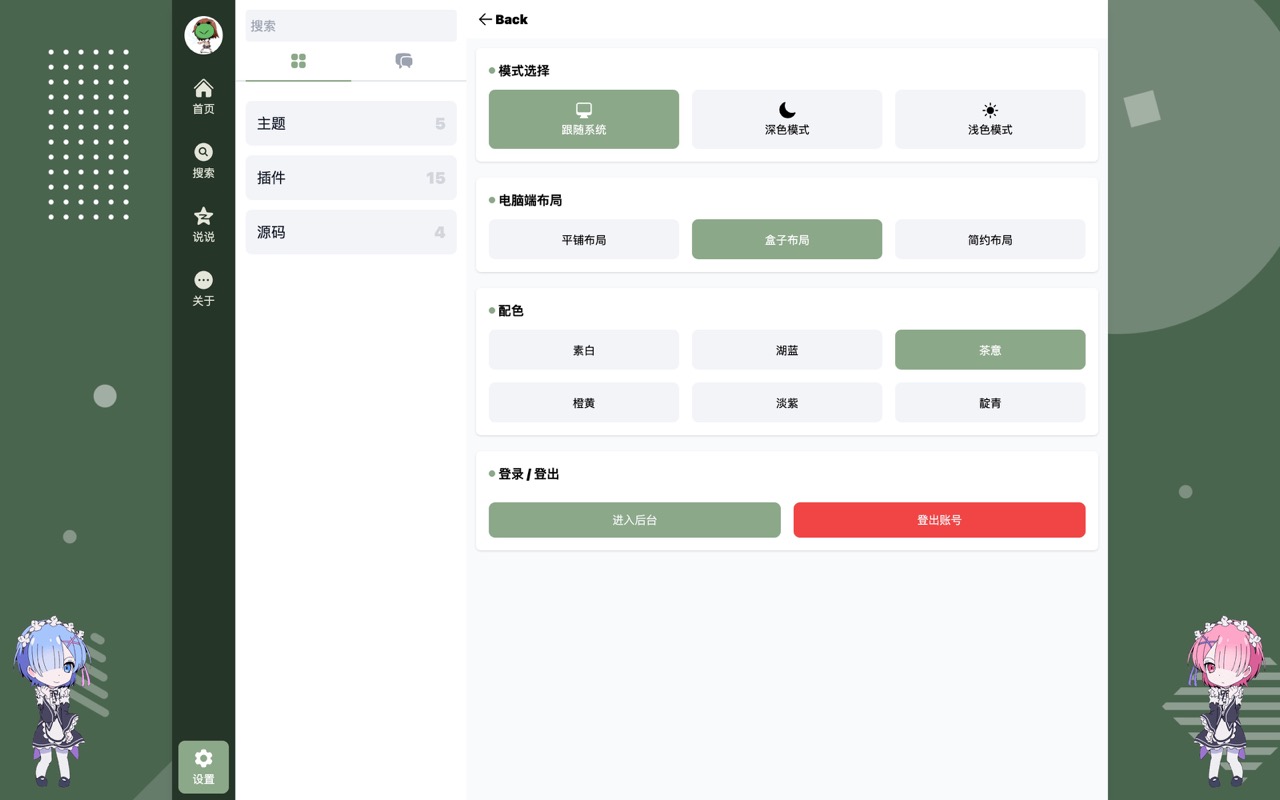Switch to the comments bubble tab
This screenshot has width=1280, height=800.
pos(404,61)
